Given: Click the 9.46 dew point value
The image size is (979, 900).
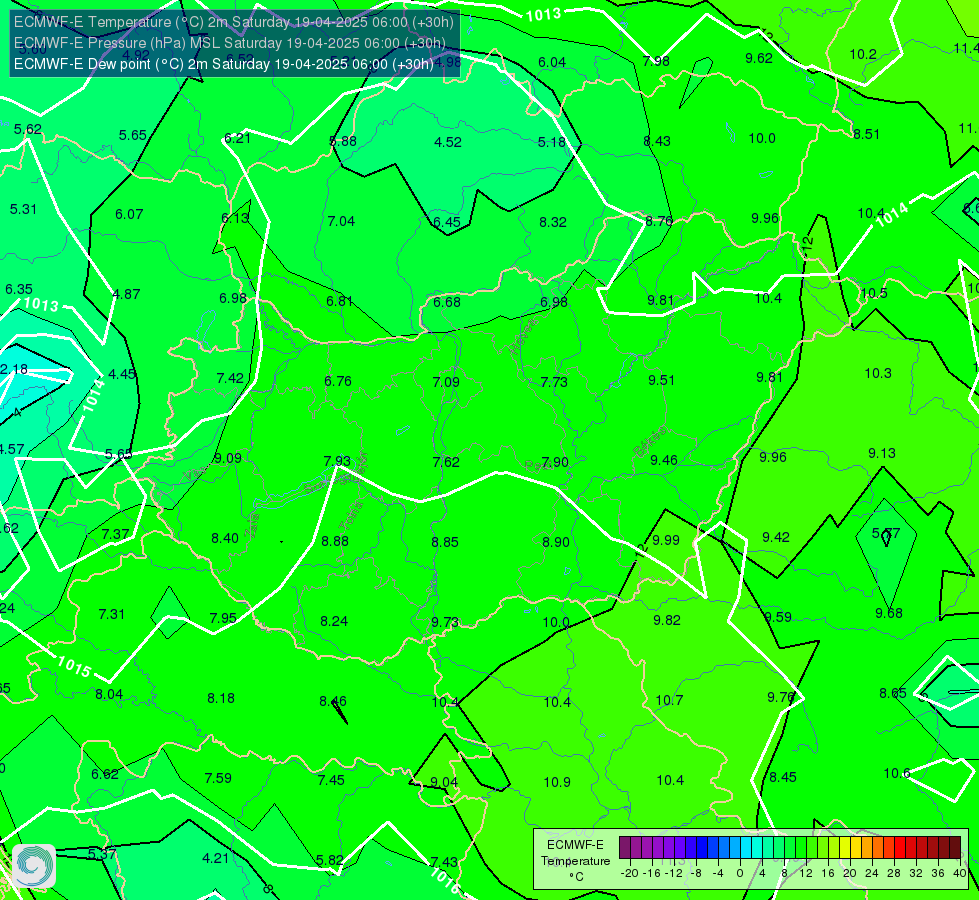Looking at the screenshot, I should pos(664,460).
